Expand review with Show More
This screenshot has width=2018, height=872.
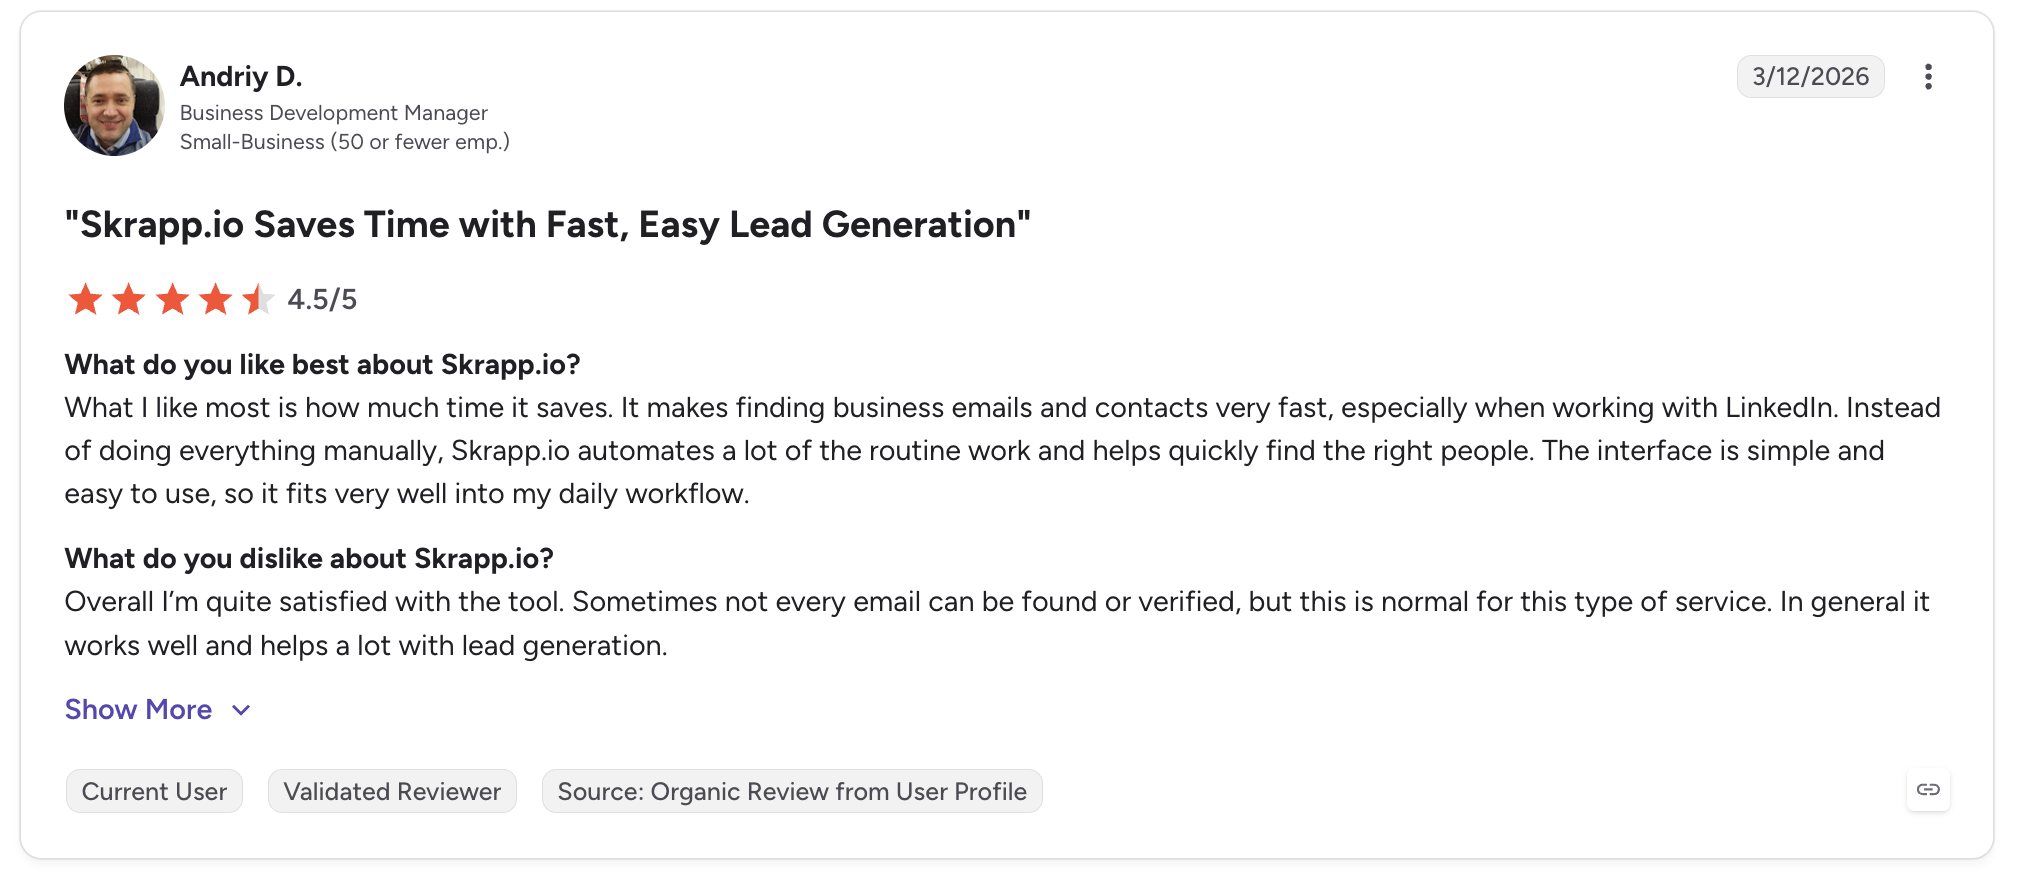point(138,709)
